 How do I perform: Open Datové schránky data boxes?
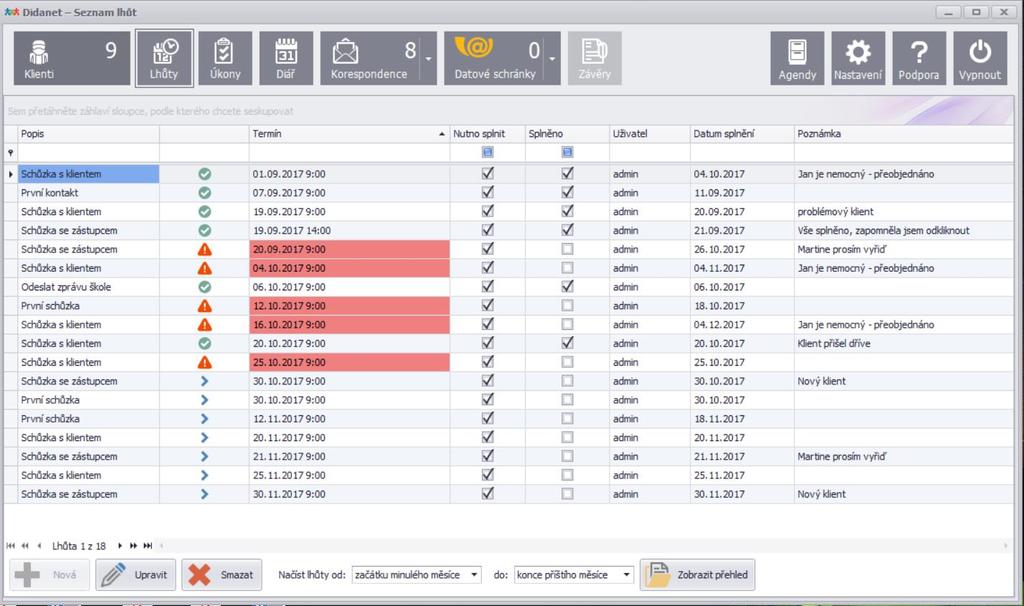pyautogui.click(x=495, y=58)
